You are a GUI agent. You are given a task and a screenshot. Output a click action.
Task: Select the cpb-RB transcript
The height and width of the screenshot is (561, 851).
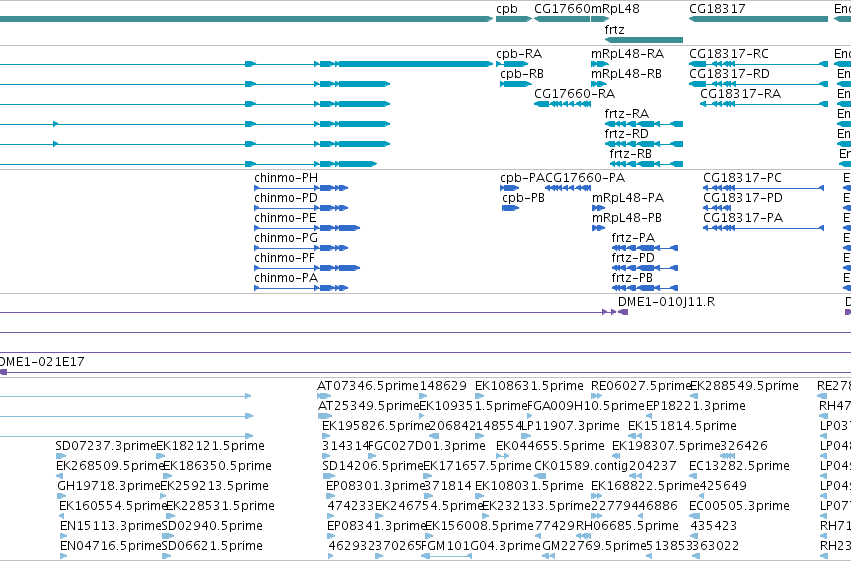click(x=516, y=84)
